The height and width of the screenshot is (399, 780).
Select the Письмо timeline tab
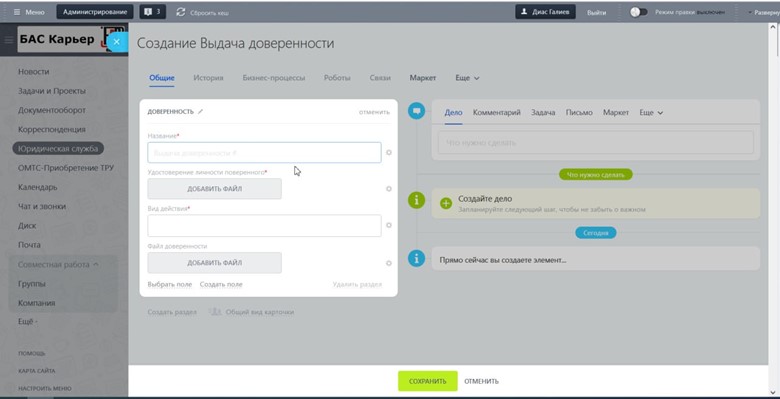click(x=579, y=113)
